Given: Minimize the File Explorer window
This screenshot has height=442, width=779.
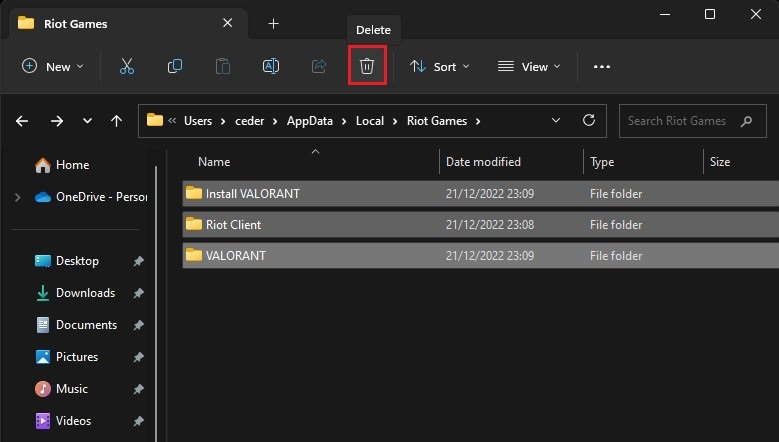Looking at the screenshot, I should point(665,14).
